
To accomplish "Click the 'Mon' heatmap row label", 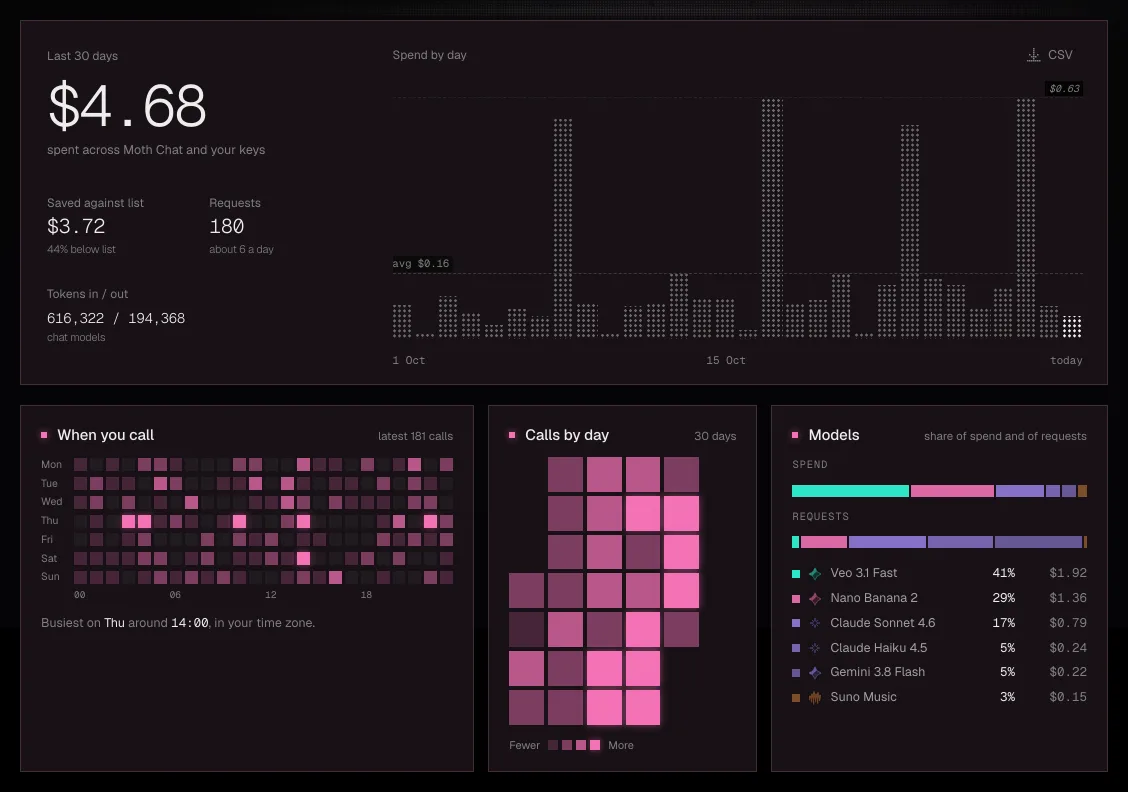I will point(51,465).
